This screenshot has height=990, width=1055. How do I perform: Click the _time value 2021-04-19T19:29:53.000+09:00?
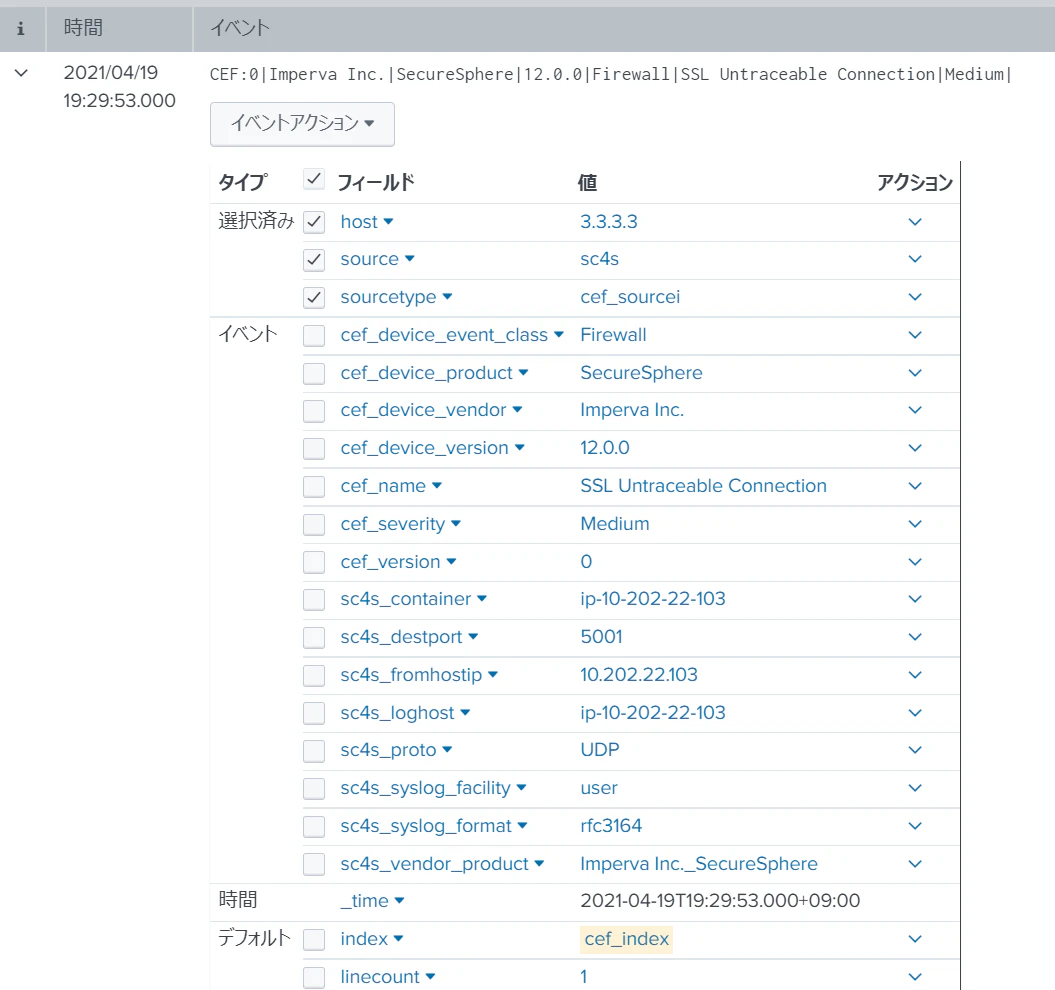720,900
